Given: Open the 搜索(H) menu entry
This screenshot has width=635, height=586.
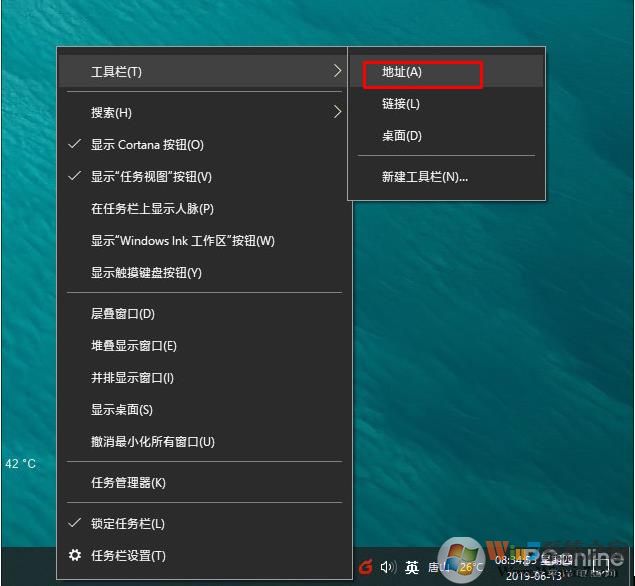Looking at the screenshot, I should pyautogui.click(x=202, y=112).
